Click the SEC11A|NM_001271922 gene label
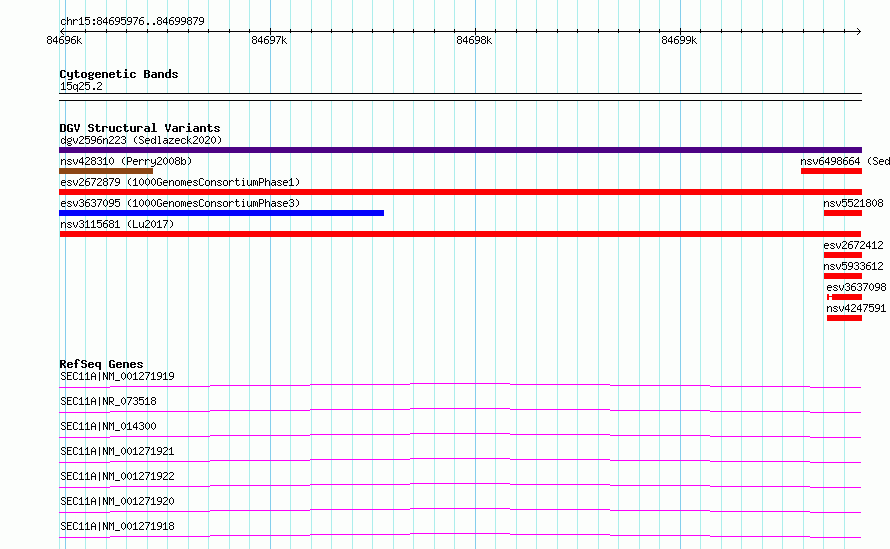 pyautogui.click(x=117, y=476)
